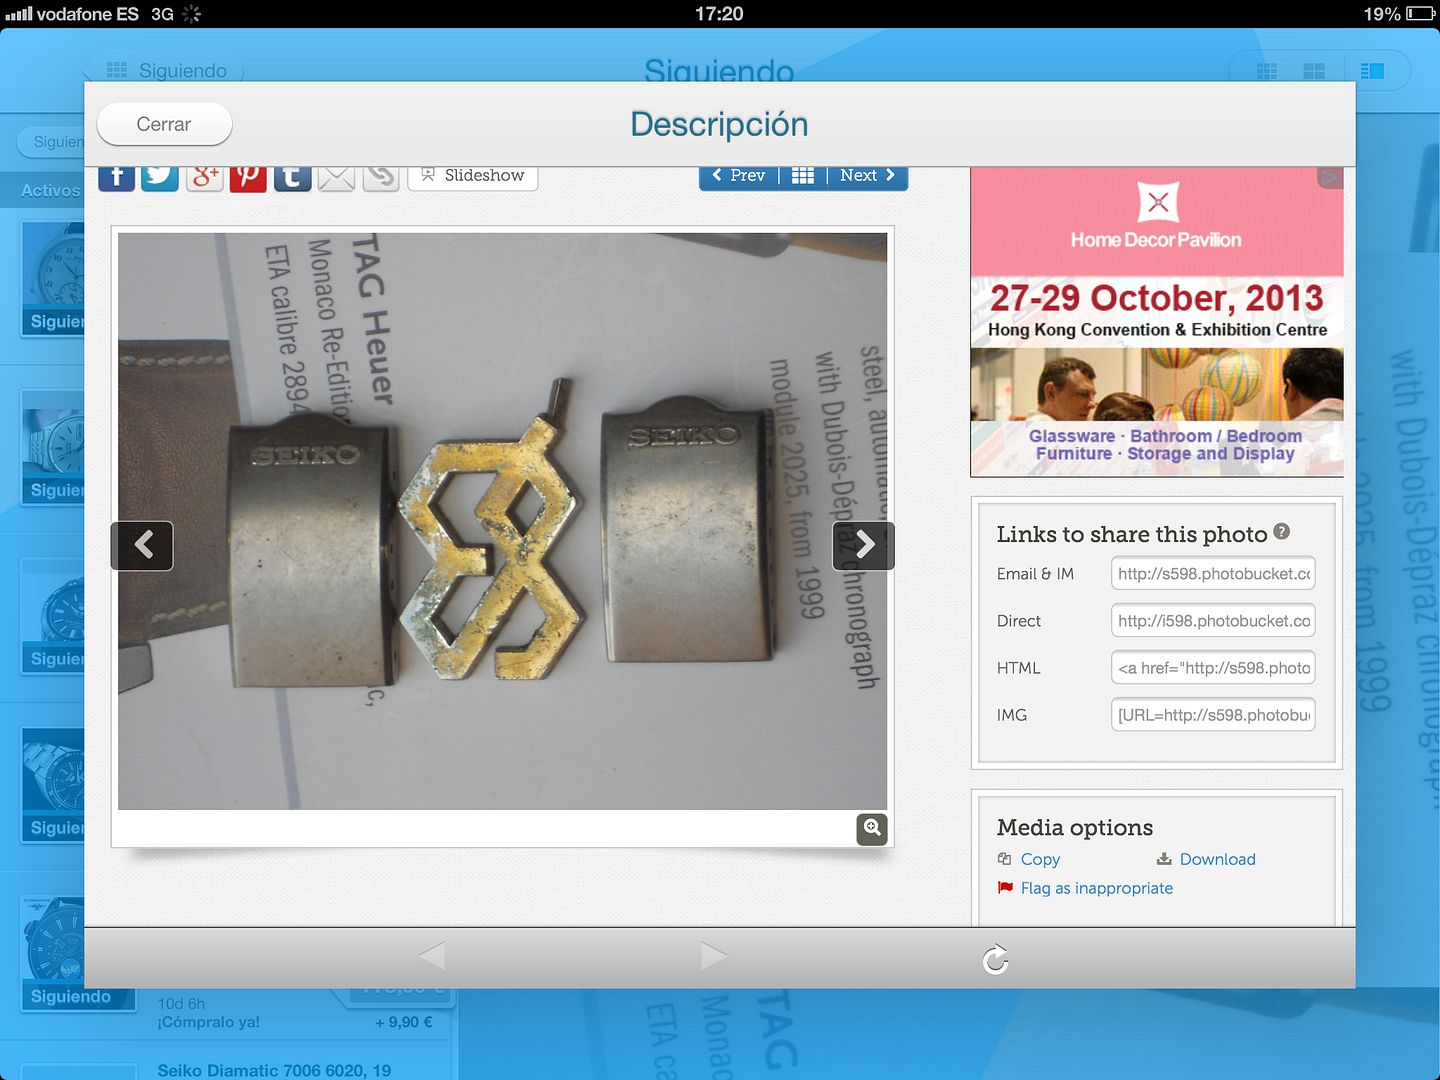Share photo by email envelope icon

(336, 177)
